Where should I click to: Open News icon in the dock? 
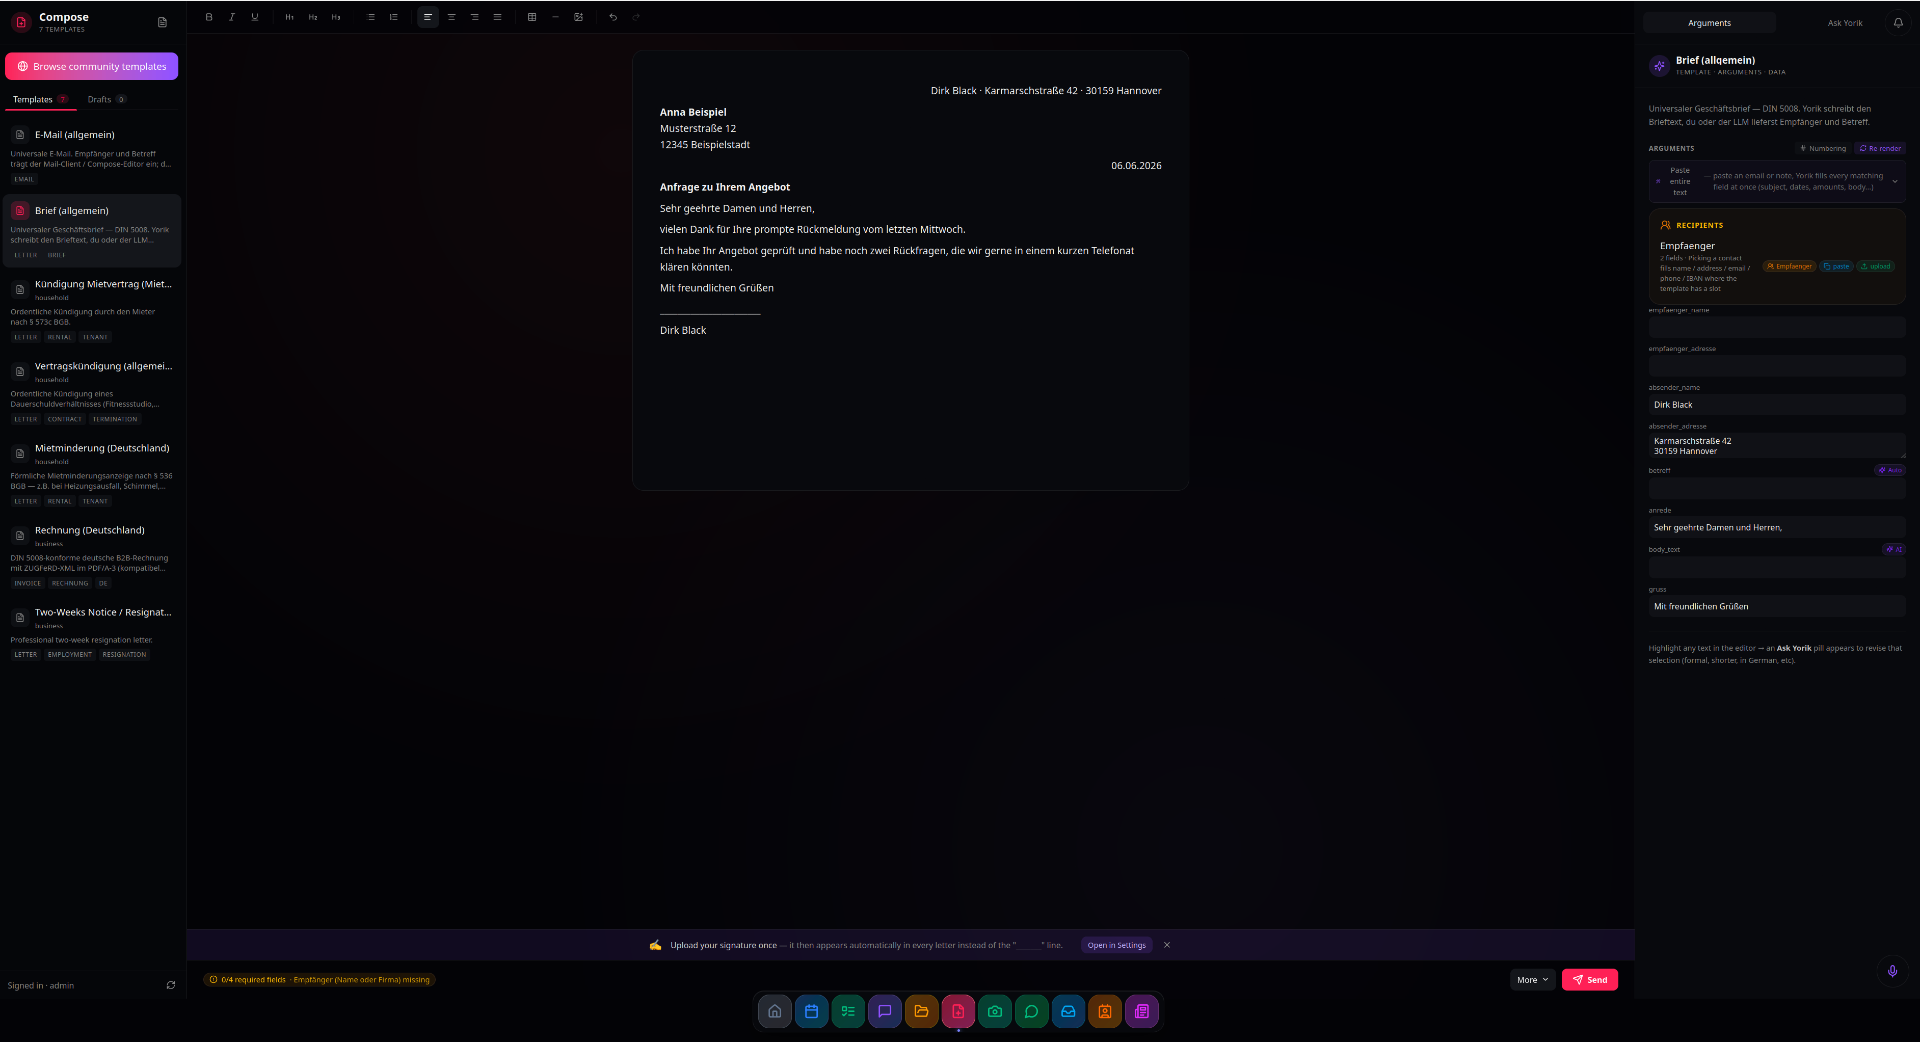coord(1142,1011)
